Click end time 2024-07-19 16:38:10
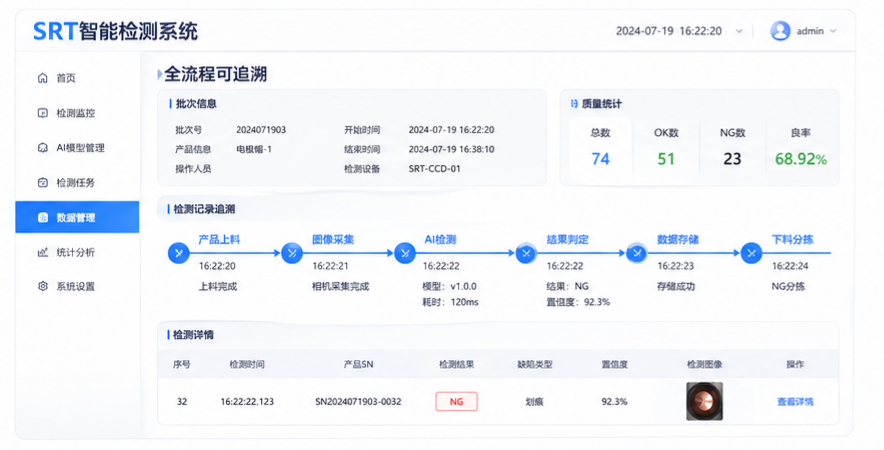The height and width of the screenshot is (450, 884). point(451,149)
